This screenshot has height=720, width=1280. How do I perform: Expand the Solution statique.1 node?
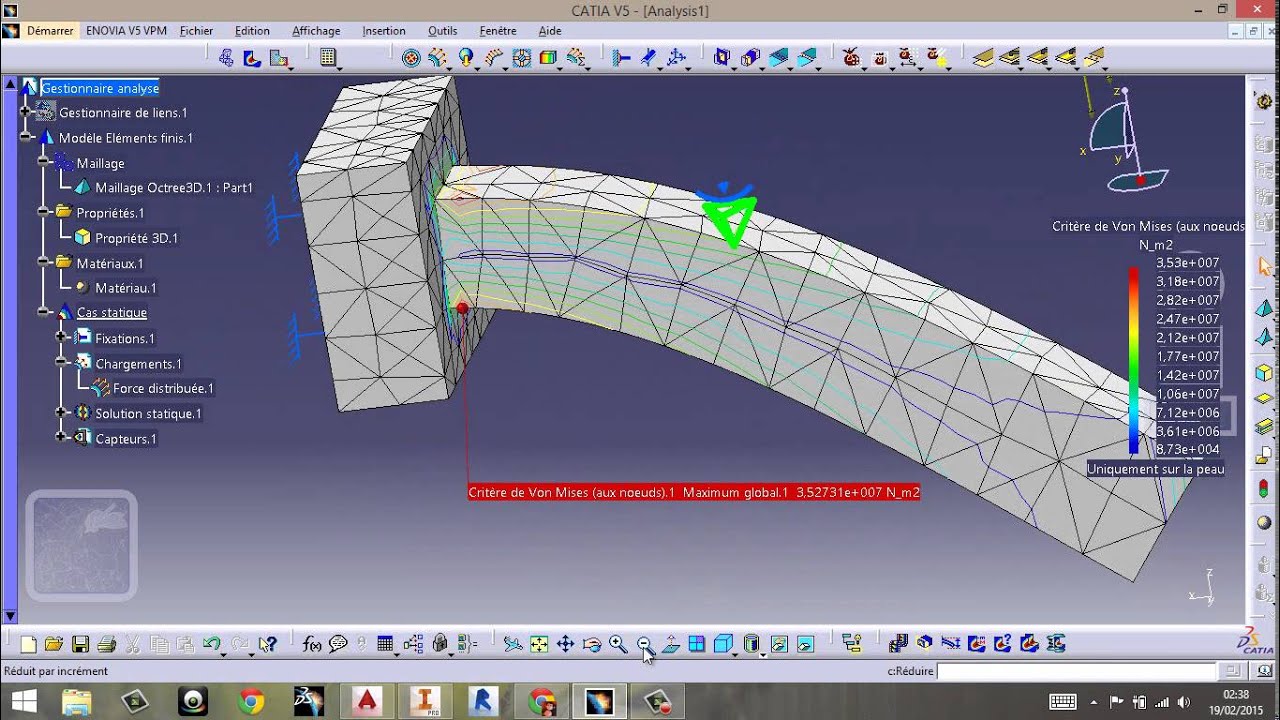[62, 413]
